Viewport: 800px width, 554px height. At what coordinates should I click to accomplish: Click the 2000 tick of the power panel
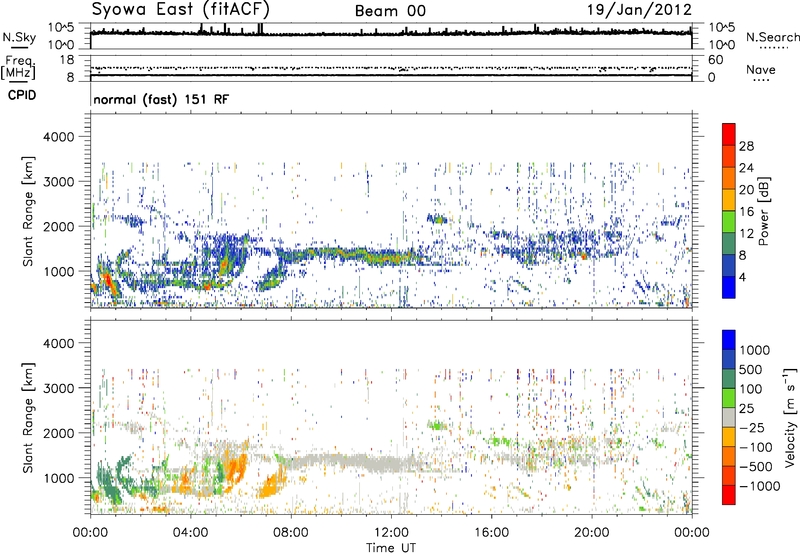(59, 226)
